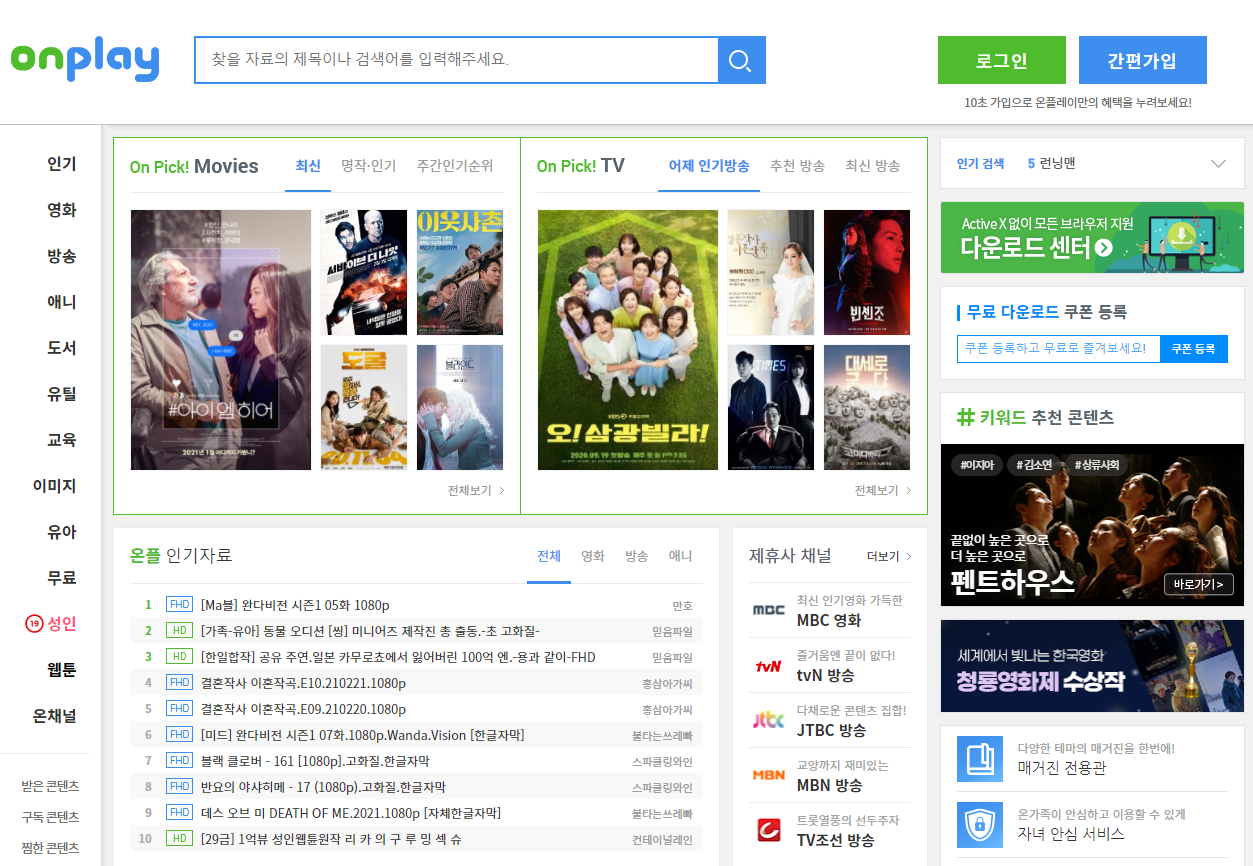Click the onplay logo
The width and height of the screenshot is (1253, 866).
pos(85,60)
